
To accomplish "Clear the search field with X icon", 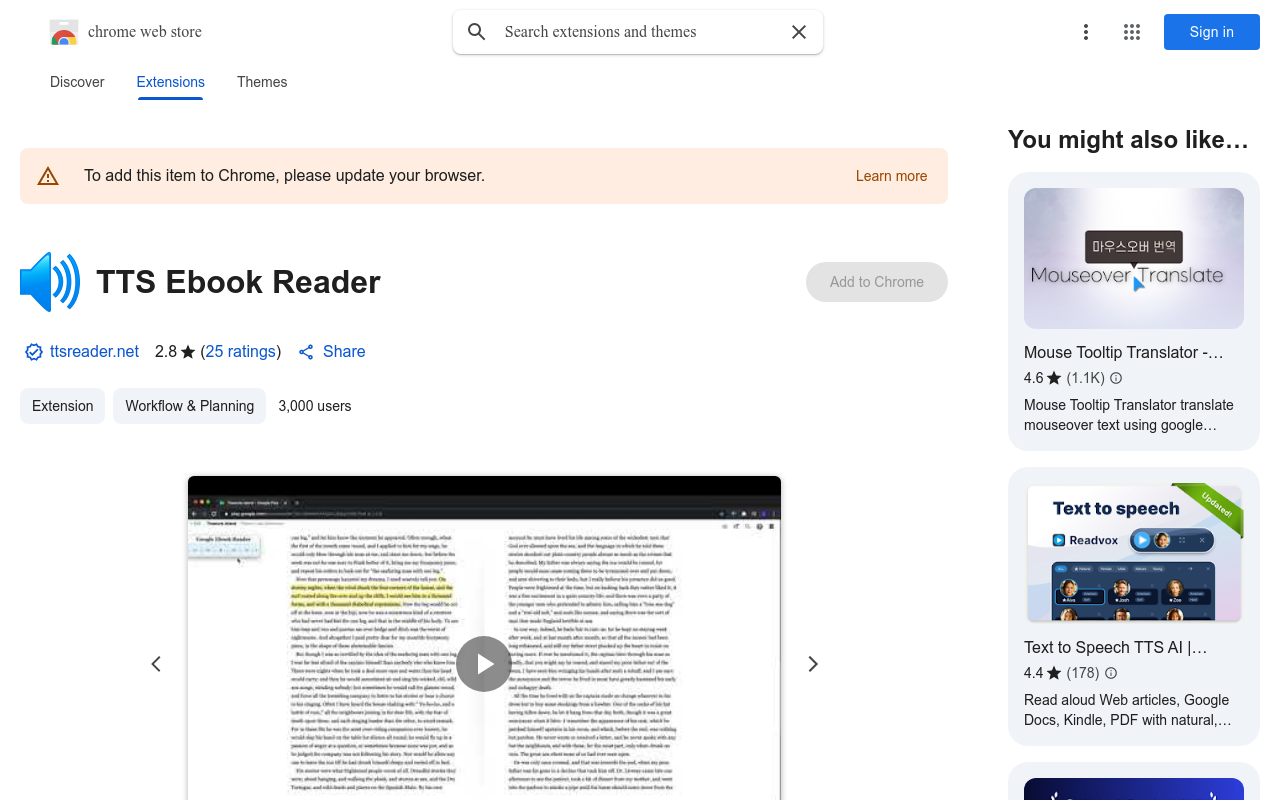I will point(799,32).
